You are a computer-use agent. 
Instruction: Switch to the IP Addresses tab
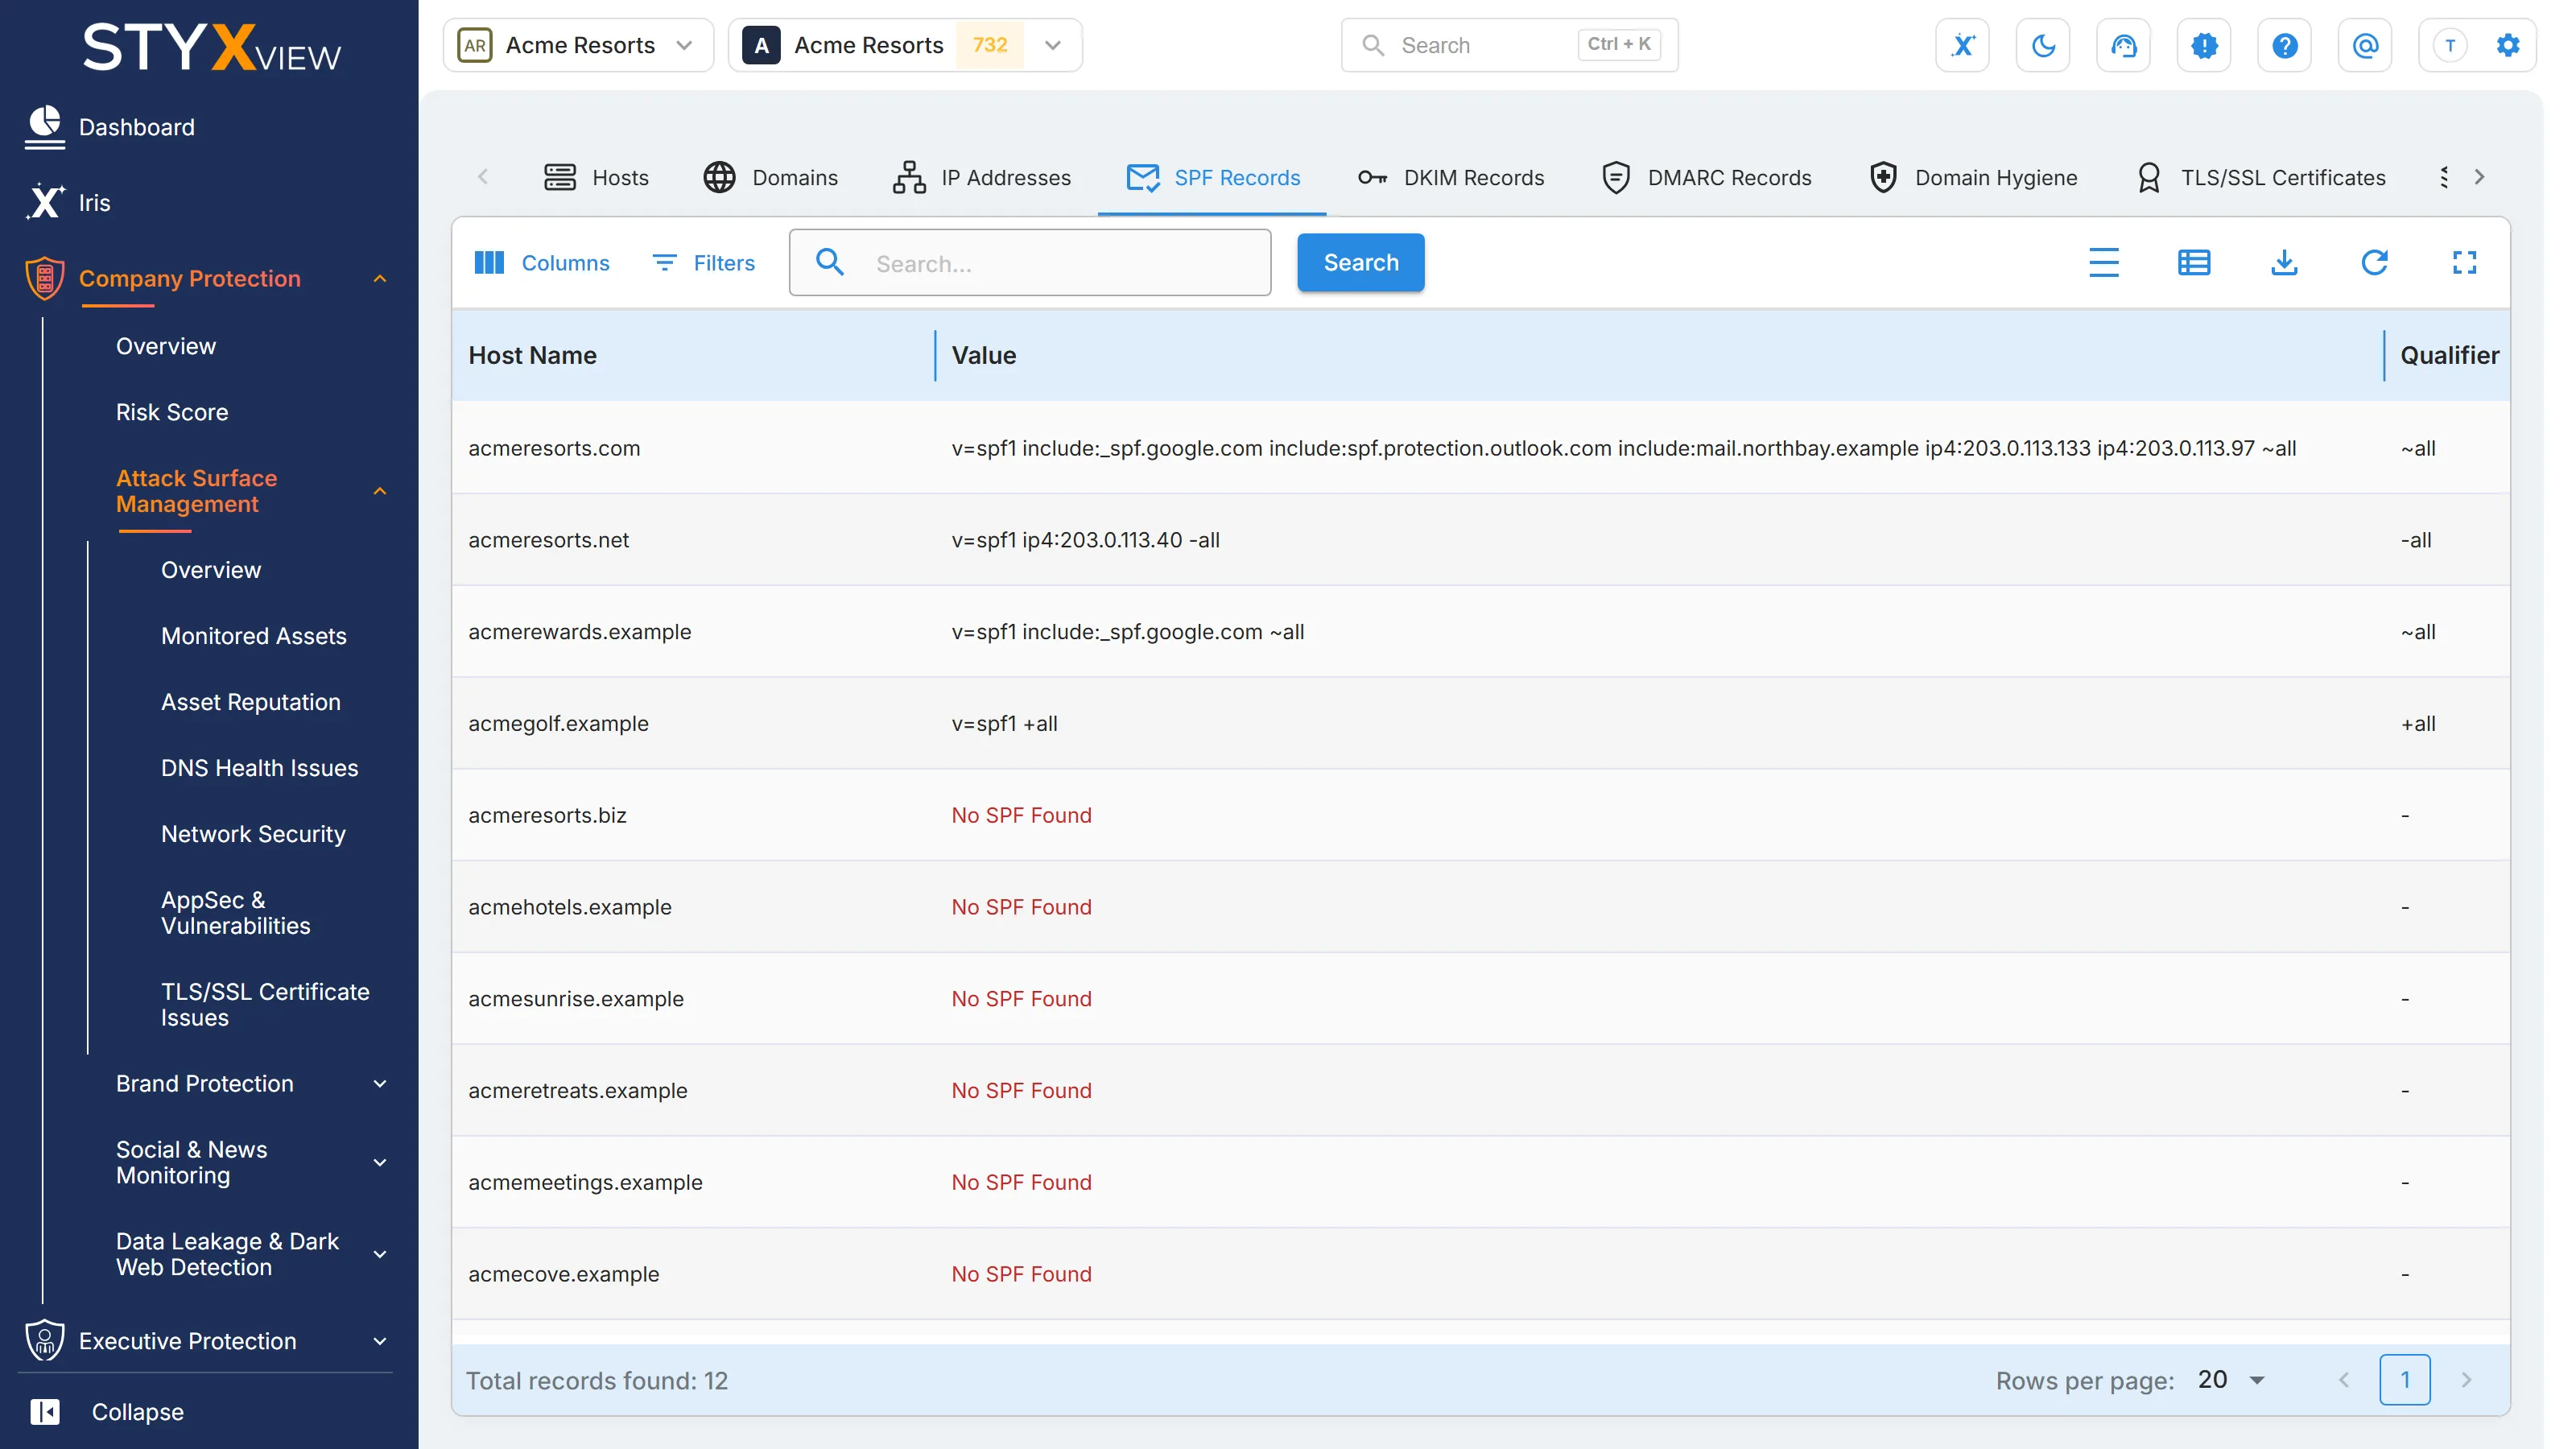981,177
